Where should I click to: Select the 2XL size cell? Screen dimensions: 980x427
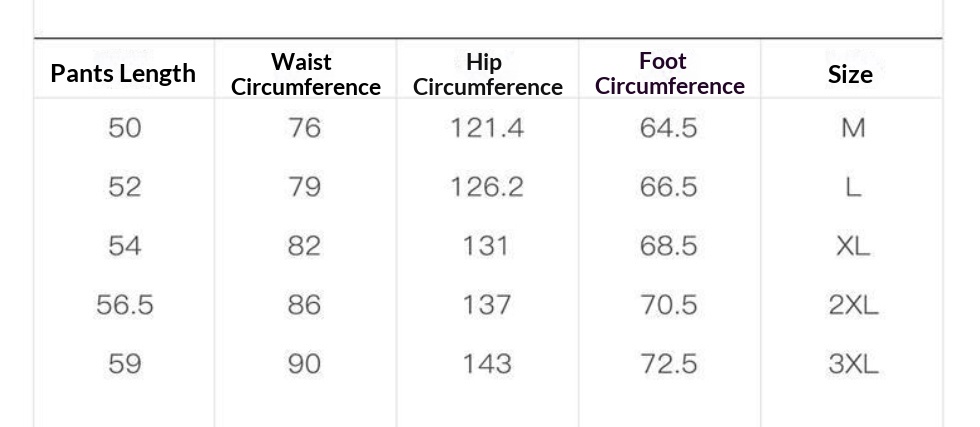coord(852,305)
